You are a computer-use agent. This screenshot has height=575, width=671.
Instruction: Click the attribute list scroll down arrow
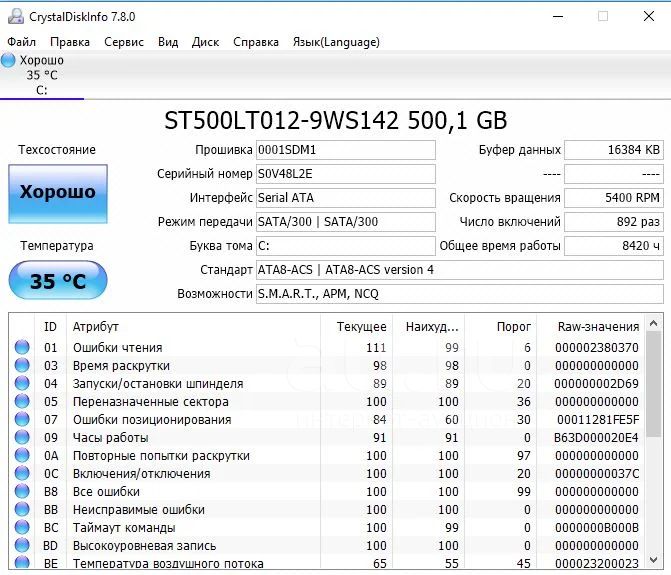[653, 559]
